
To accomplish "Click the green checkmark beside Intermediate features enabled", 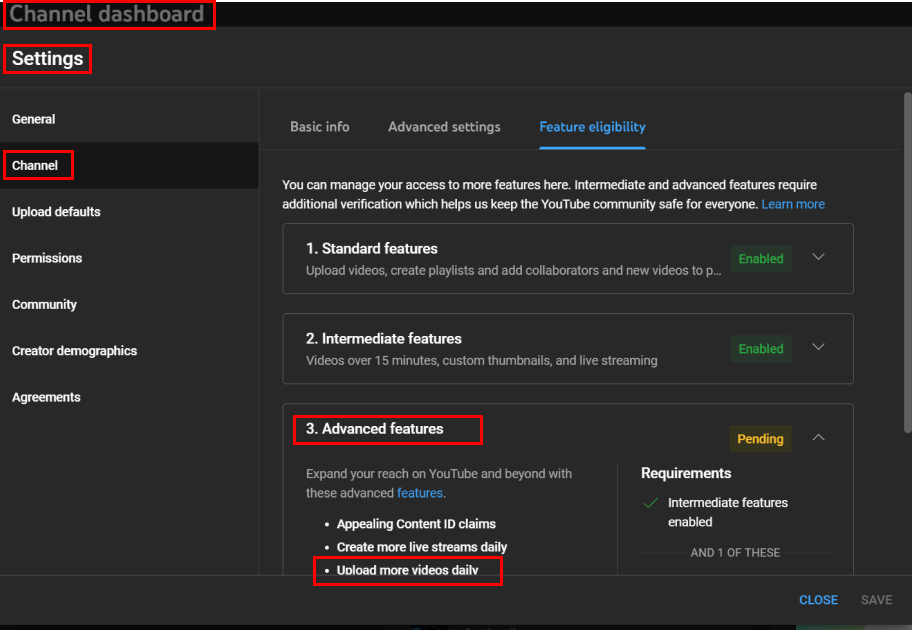I will tap(651, 503).
